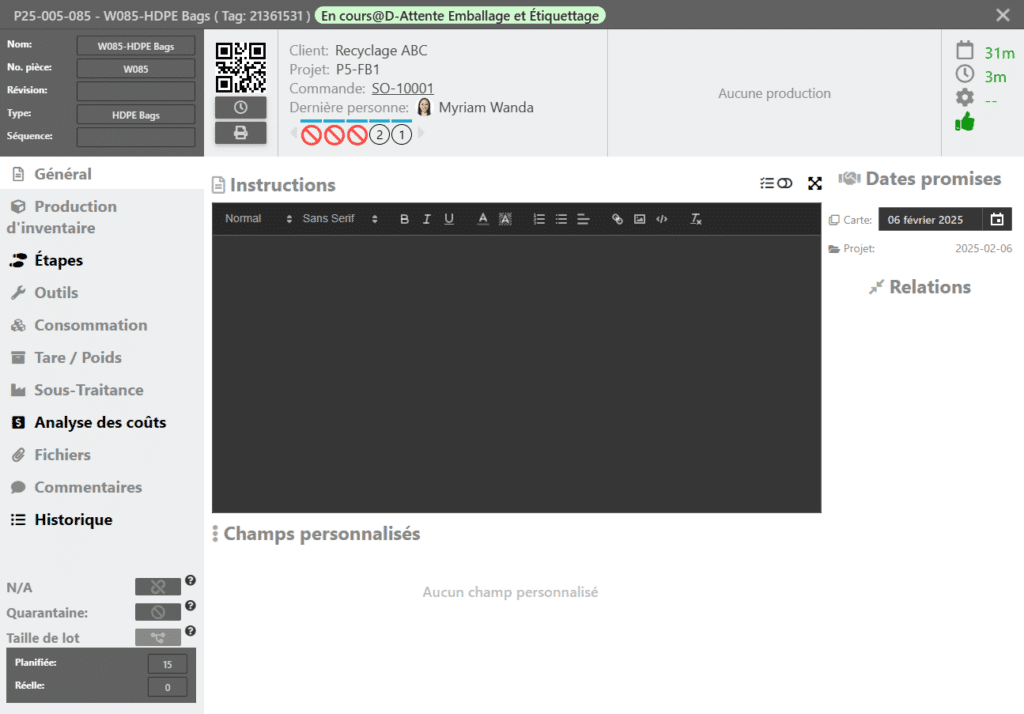Apply bold formatting in Instructions editor
Image resolution: width=1024 pixels, height=714 pixels.
[405, 219]
